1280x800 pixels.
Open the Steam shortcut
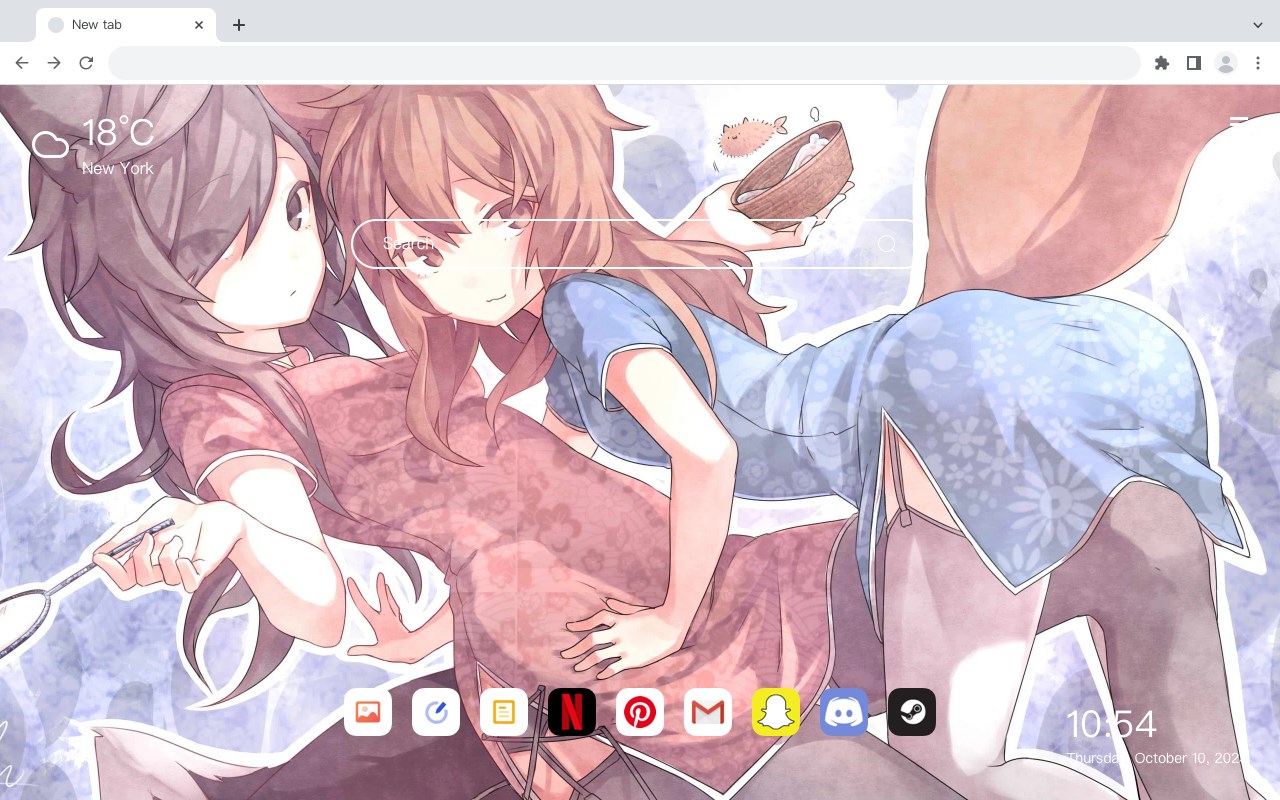912,712
